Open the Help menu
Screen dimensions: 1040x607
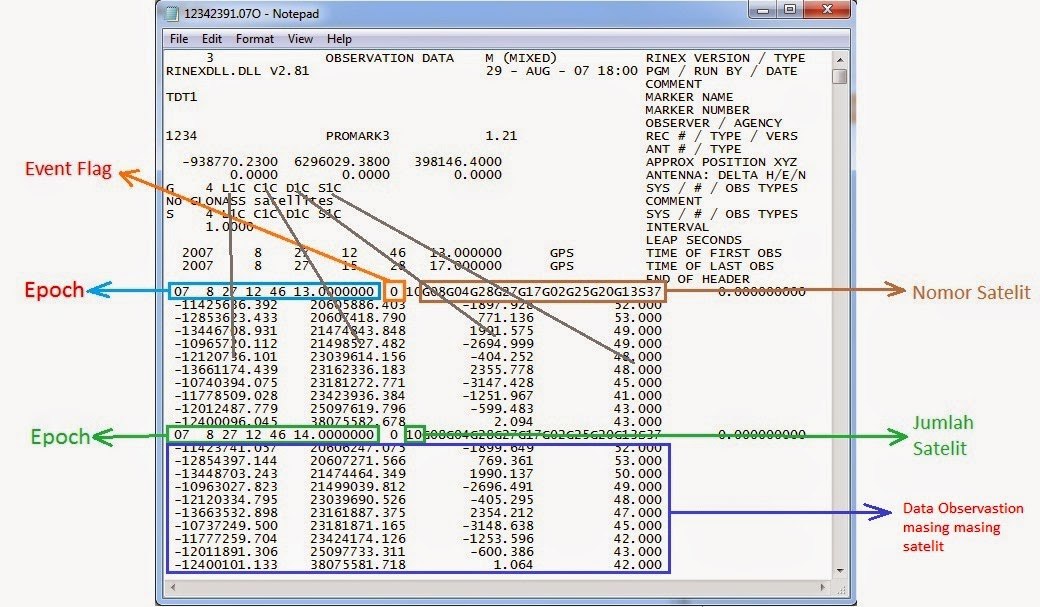pos(338,38)
